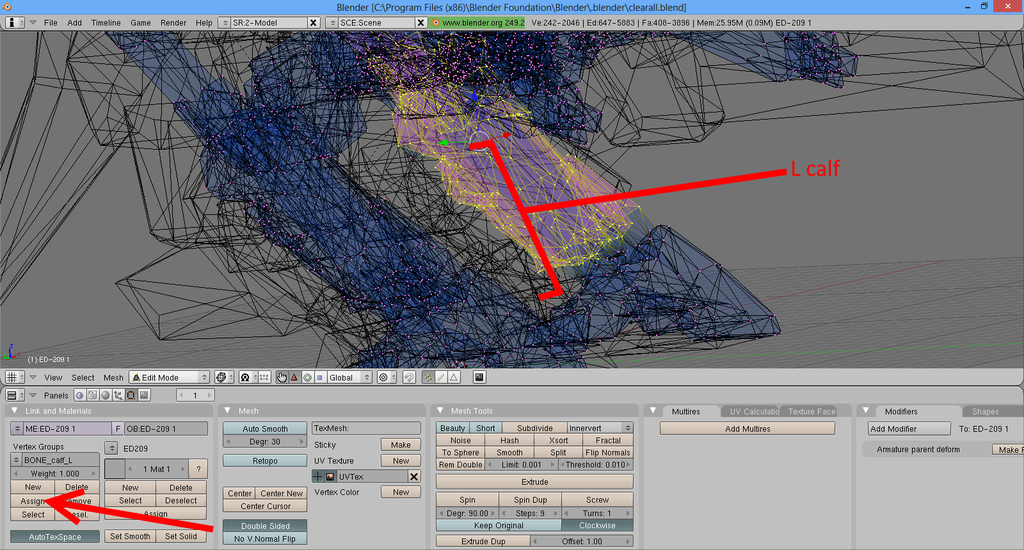Viewport: 1024px width, 550px height.
Task: Open the 3D view window type selector
Action: point(14,378)
